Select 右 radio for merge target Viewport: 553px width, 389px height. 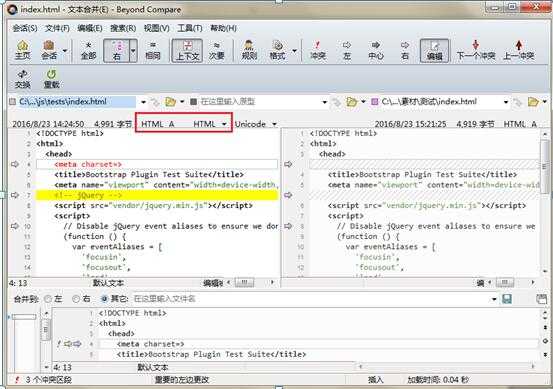tap(81, 299)
